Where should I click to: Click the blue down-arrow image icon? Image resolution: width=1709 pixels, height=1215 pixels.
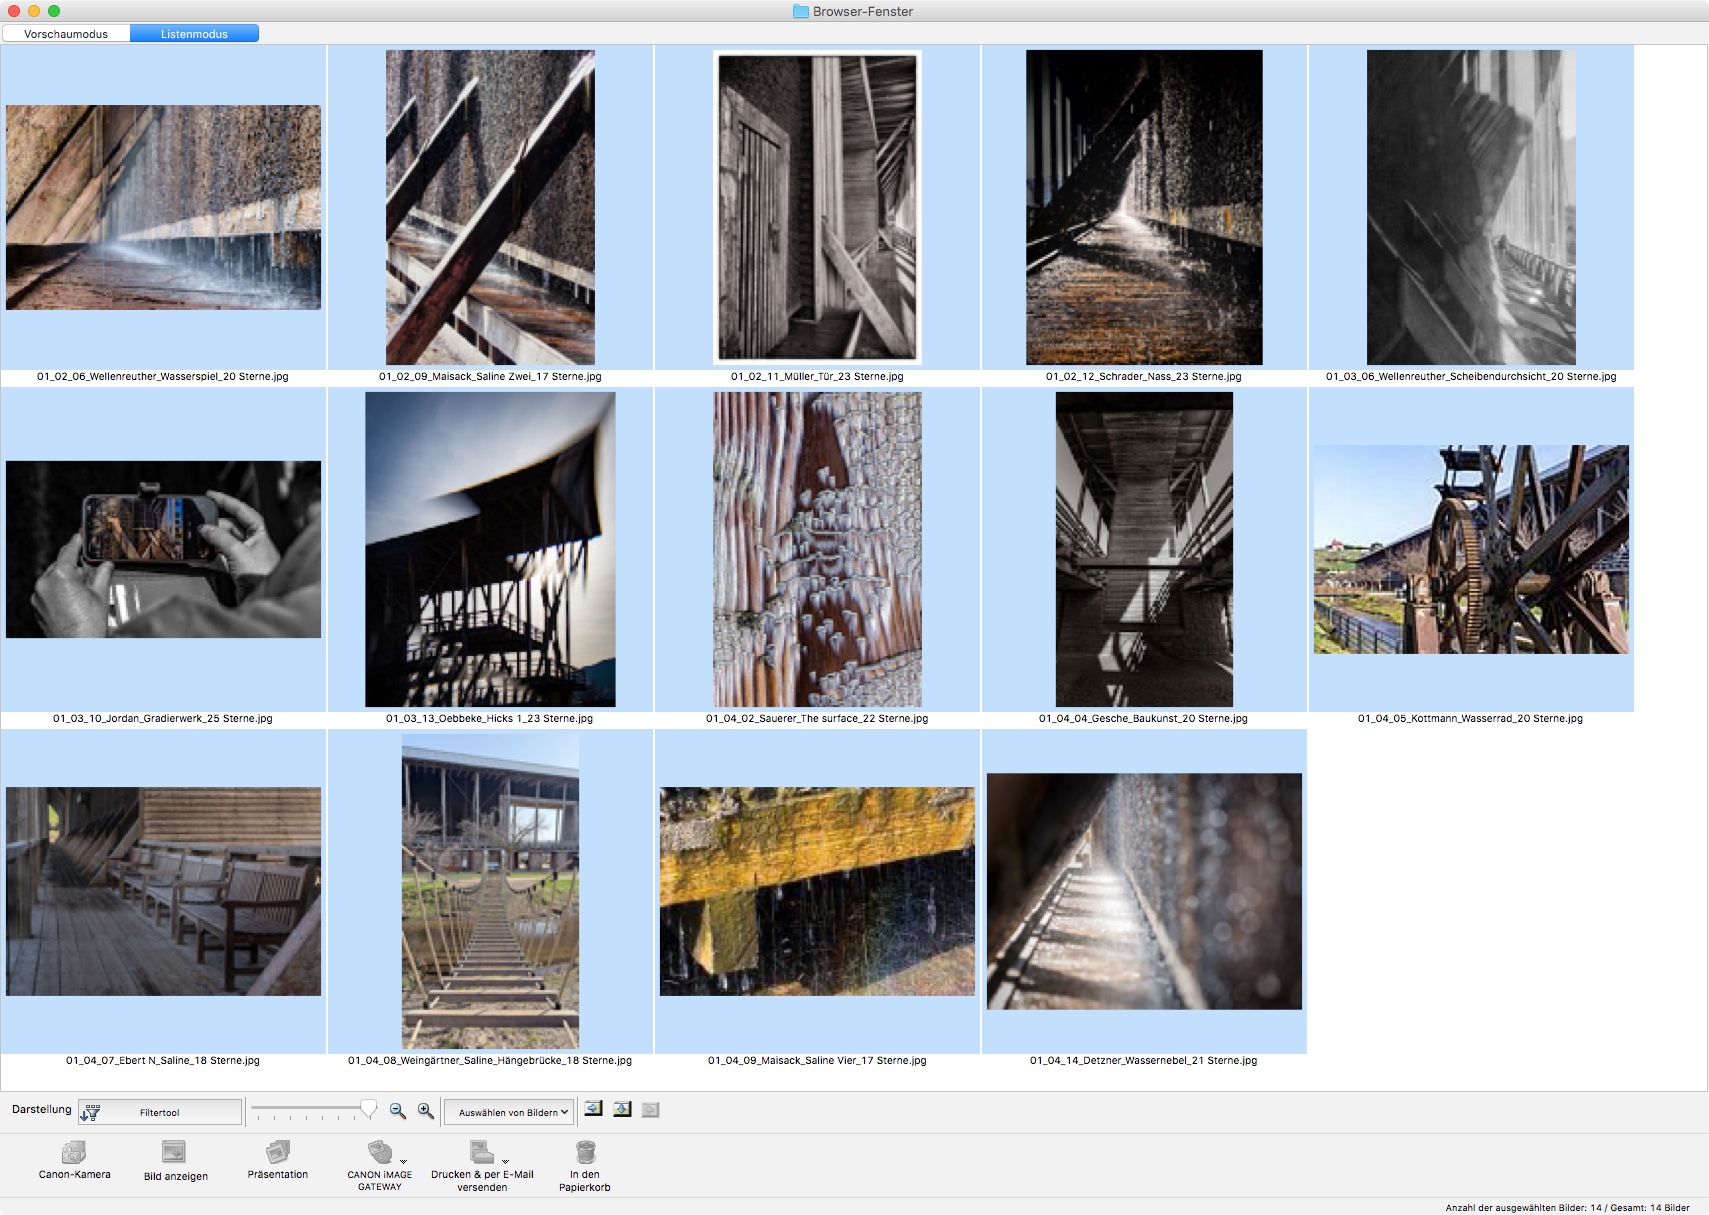(x=622, y=1109)
